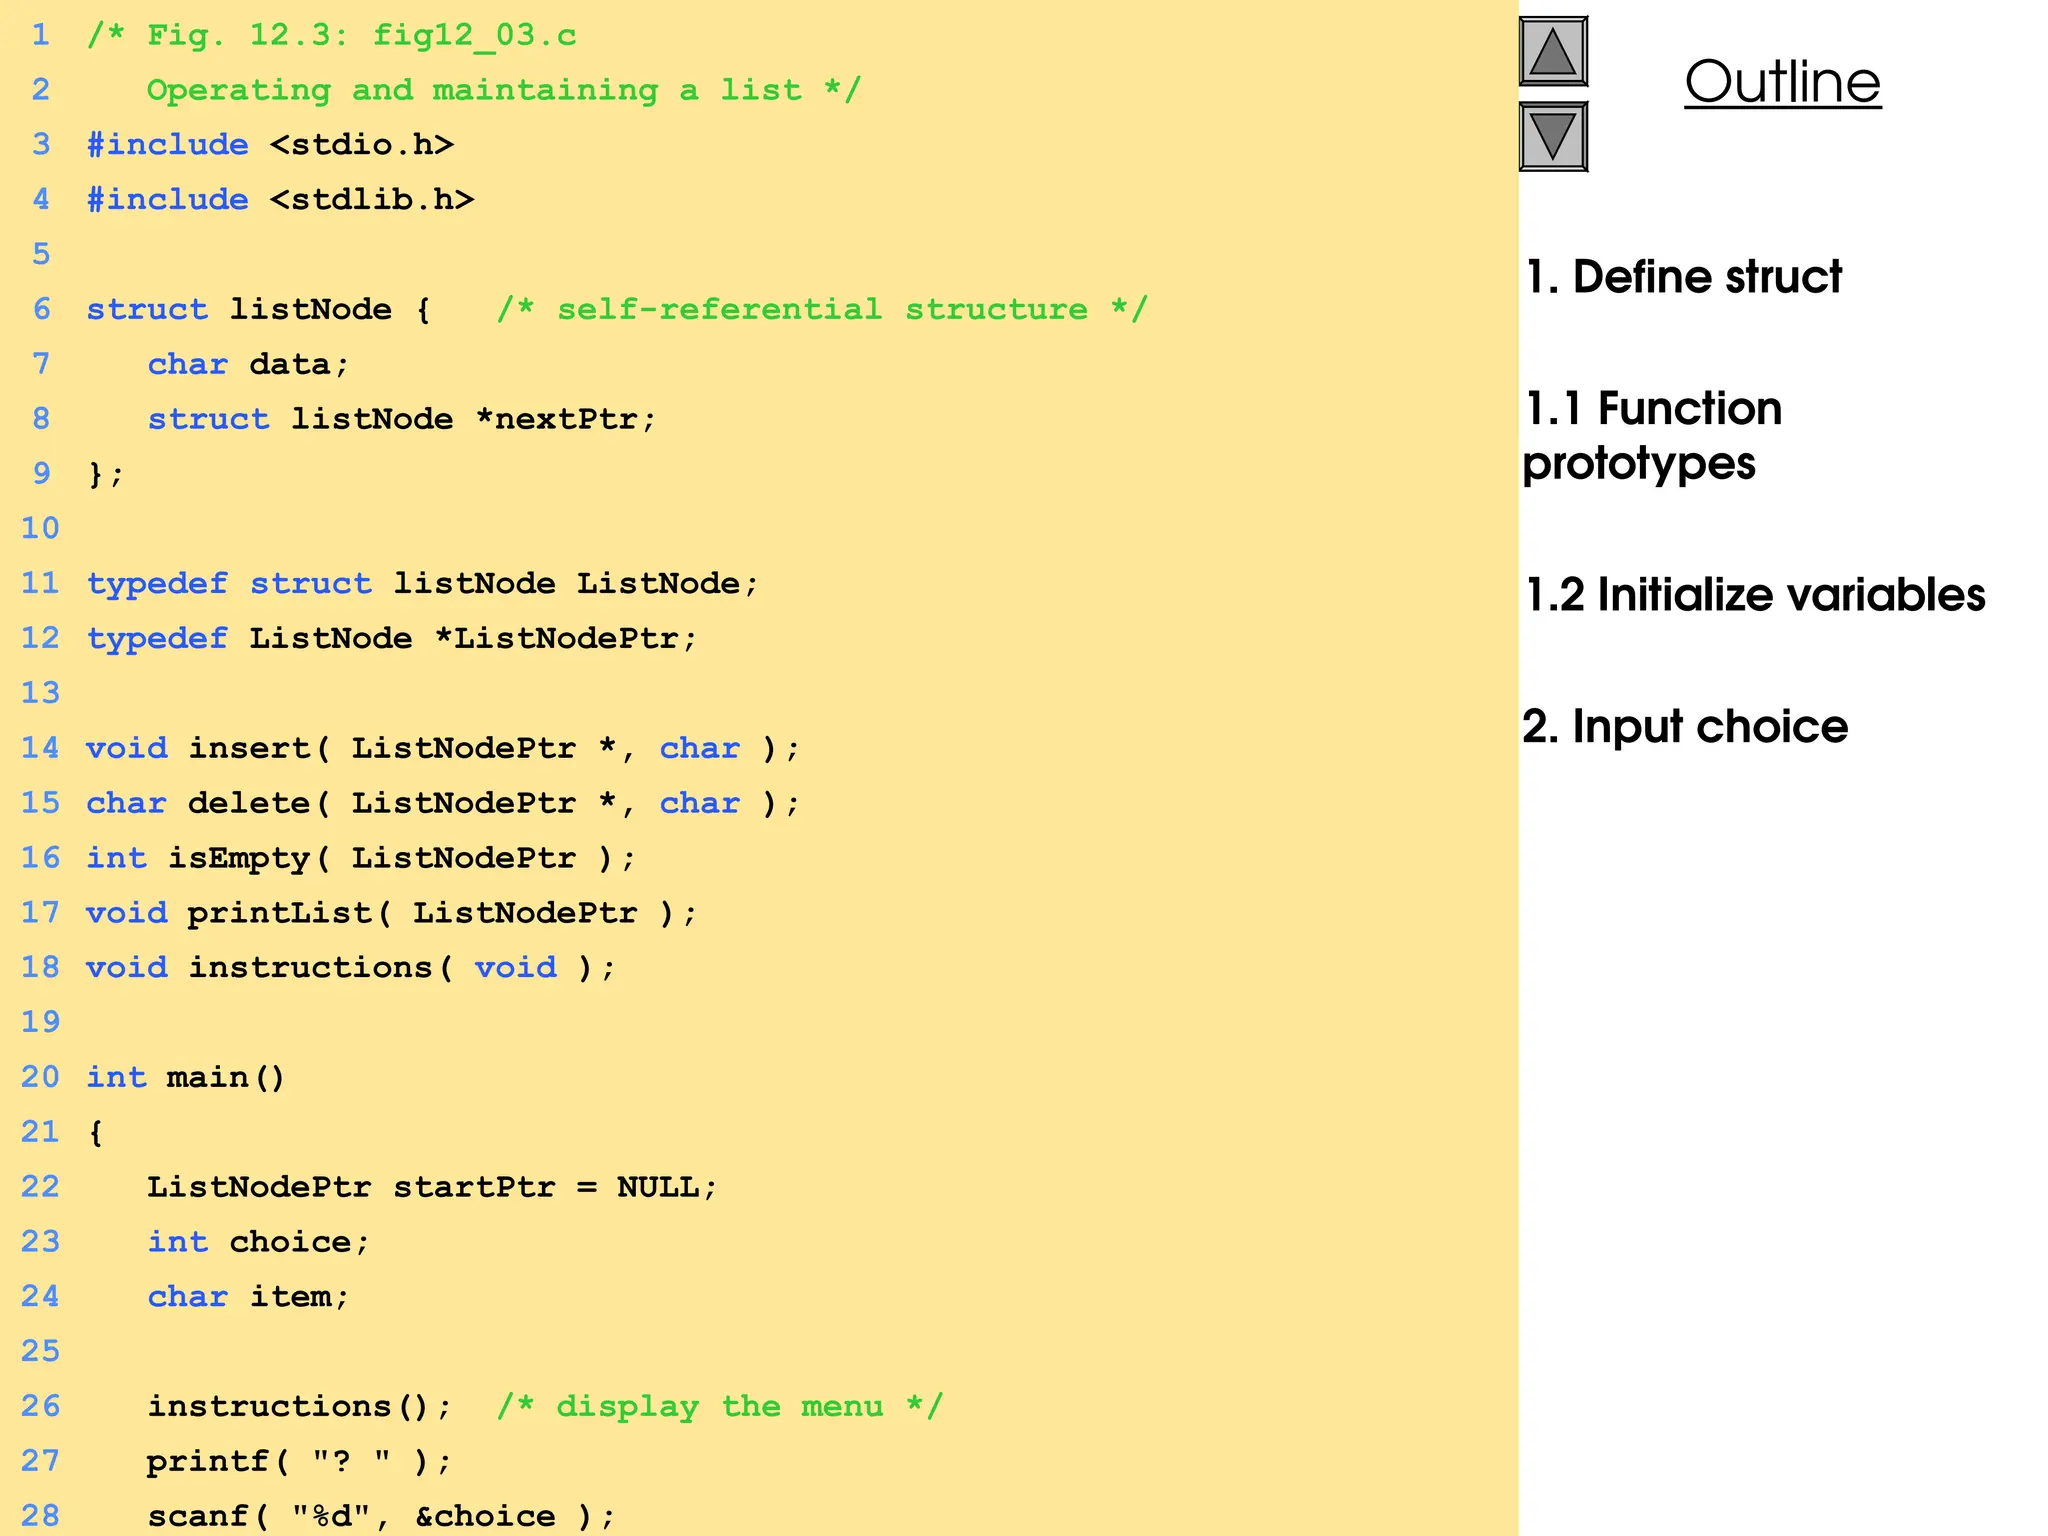Click the 'void instructions( void );' line
Viewport: 2048px width, 1536px height.
(351, 968)
